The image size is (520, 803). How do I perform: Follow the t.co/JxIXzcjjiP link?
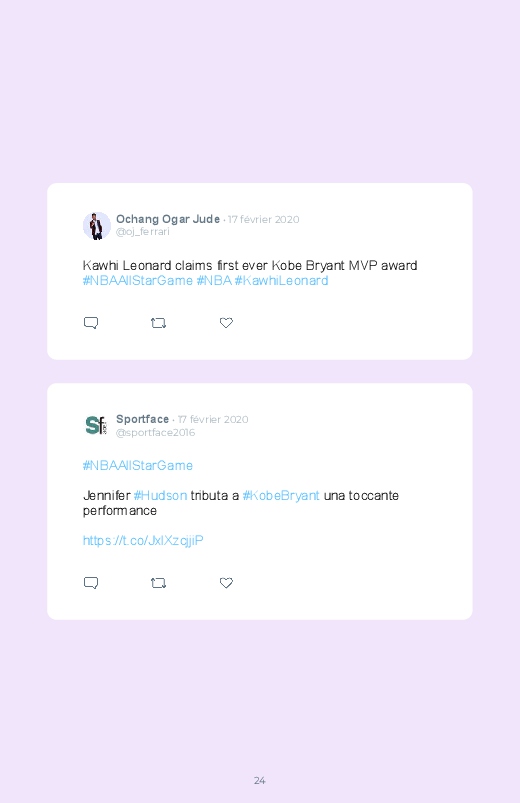[143, 541]
